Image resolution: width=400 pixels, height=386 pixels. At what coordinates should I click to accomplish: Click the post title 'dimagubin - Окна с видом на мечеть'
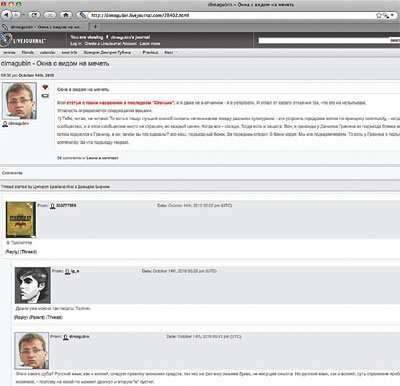[x=55, y=63]
